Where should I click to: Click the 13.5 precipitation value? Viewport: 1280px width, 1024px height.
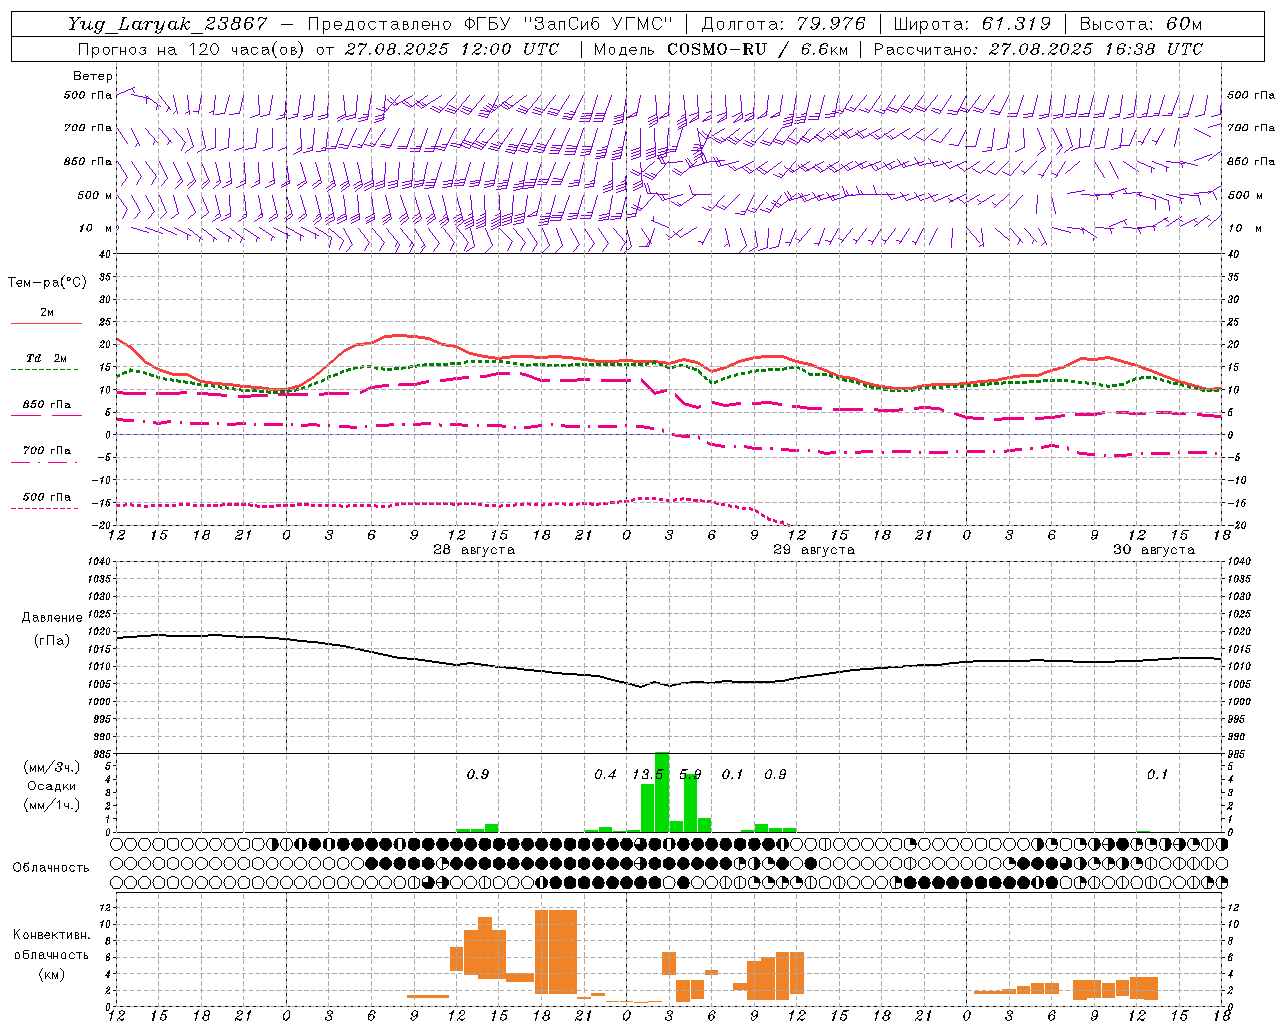(x=648, y=775)
